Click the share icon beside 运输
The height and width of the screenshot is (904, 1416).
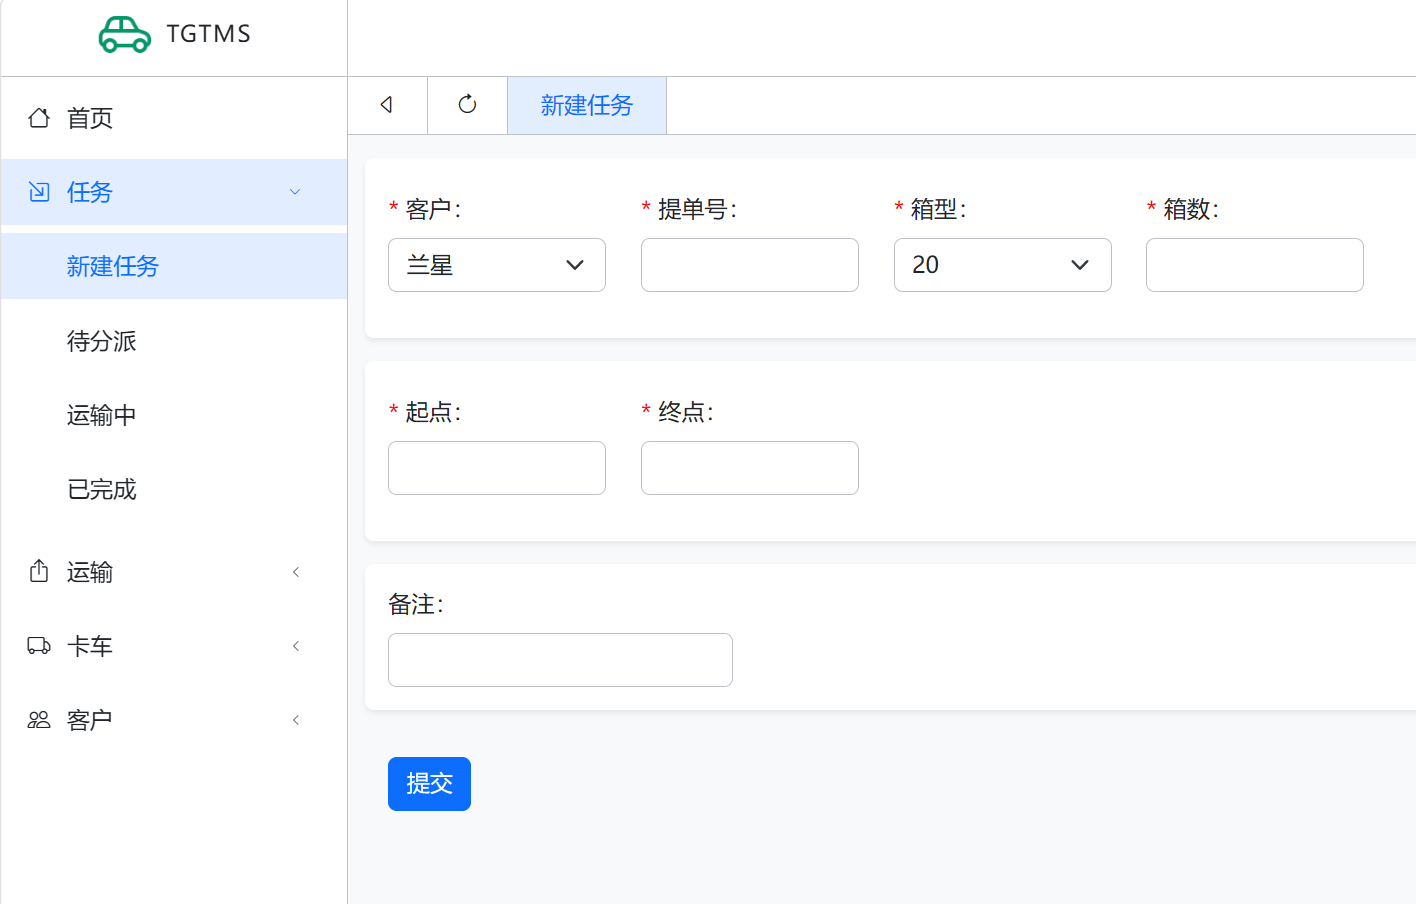coord(39,571)
